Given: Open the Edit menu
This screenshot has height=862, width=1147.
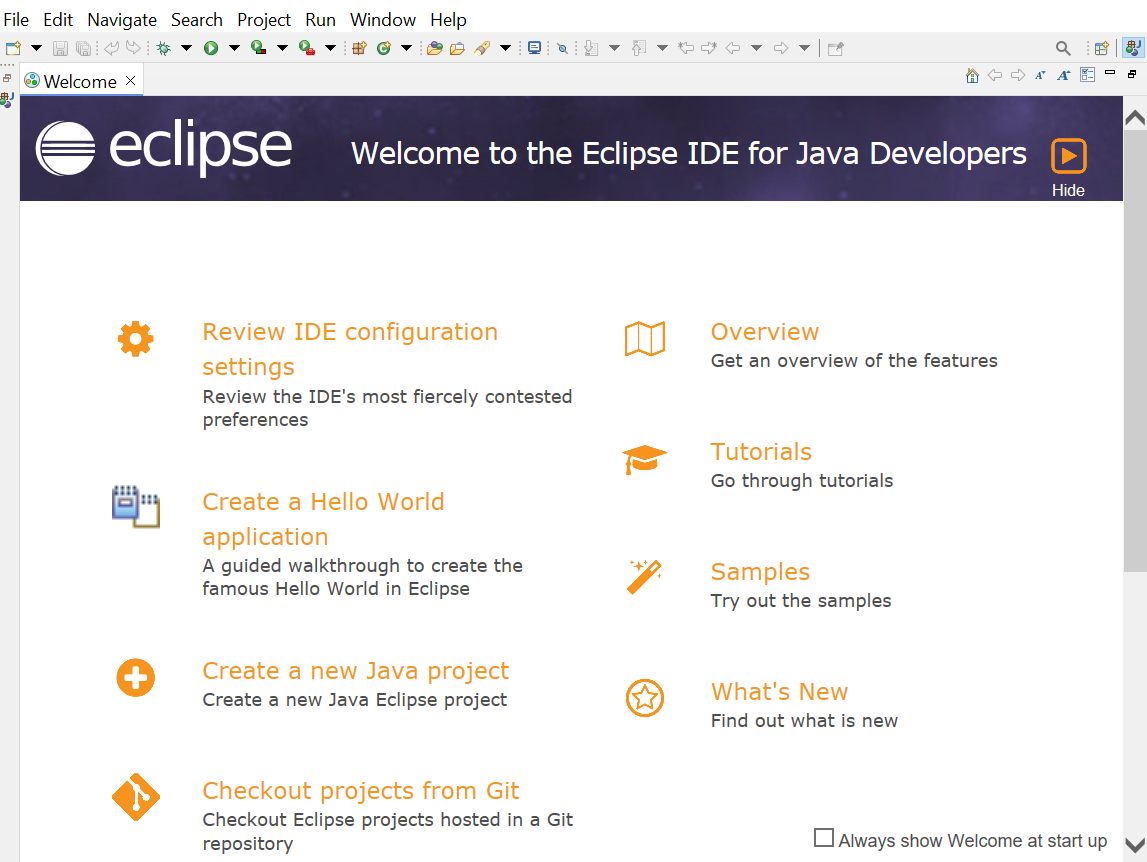Looking at the screenshot, I should click(58, 20).
